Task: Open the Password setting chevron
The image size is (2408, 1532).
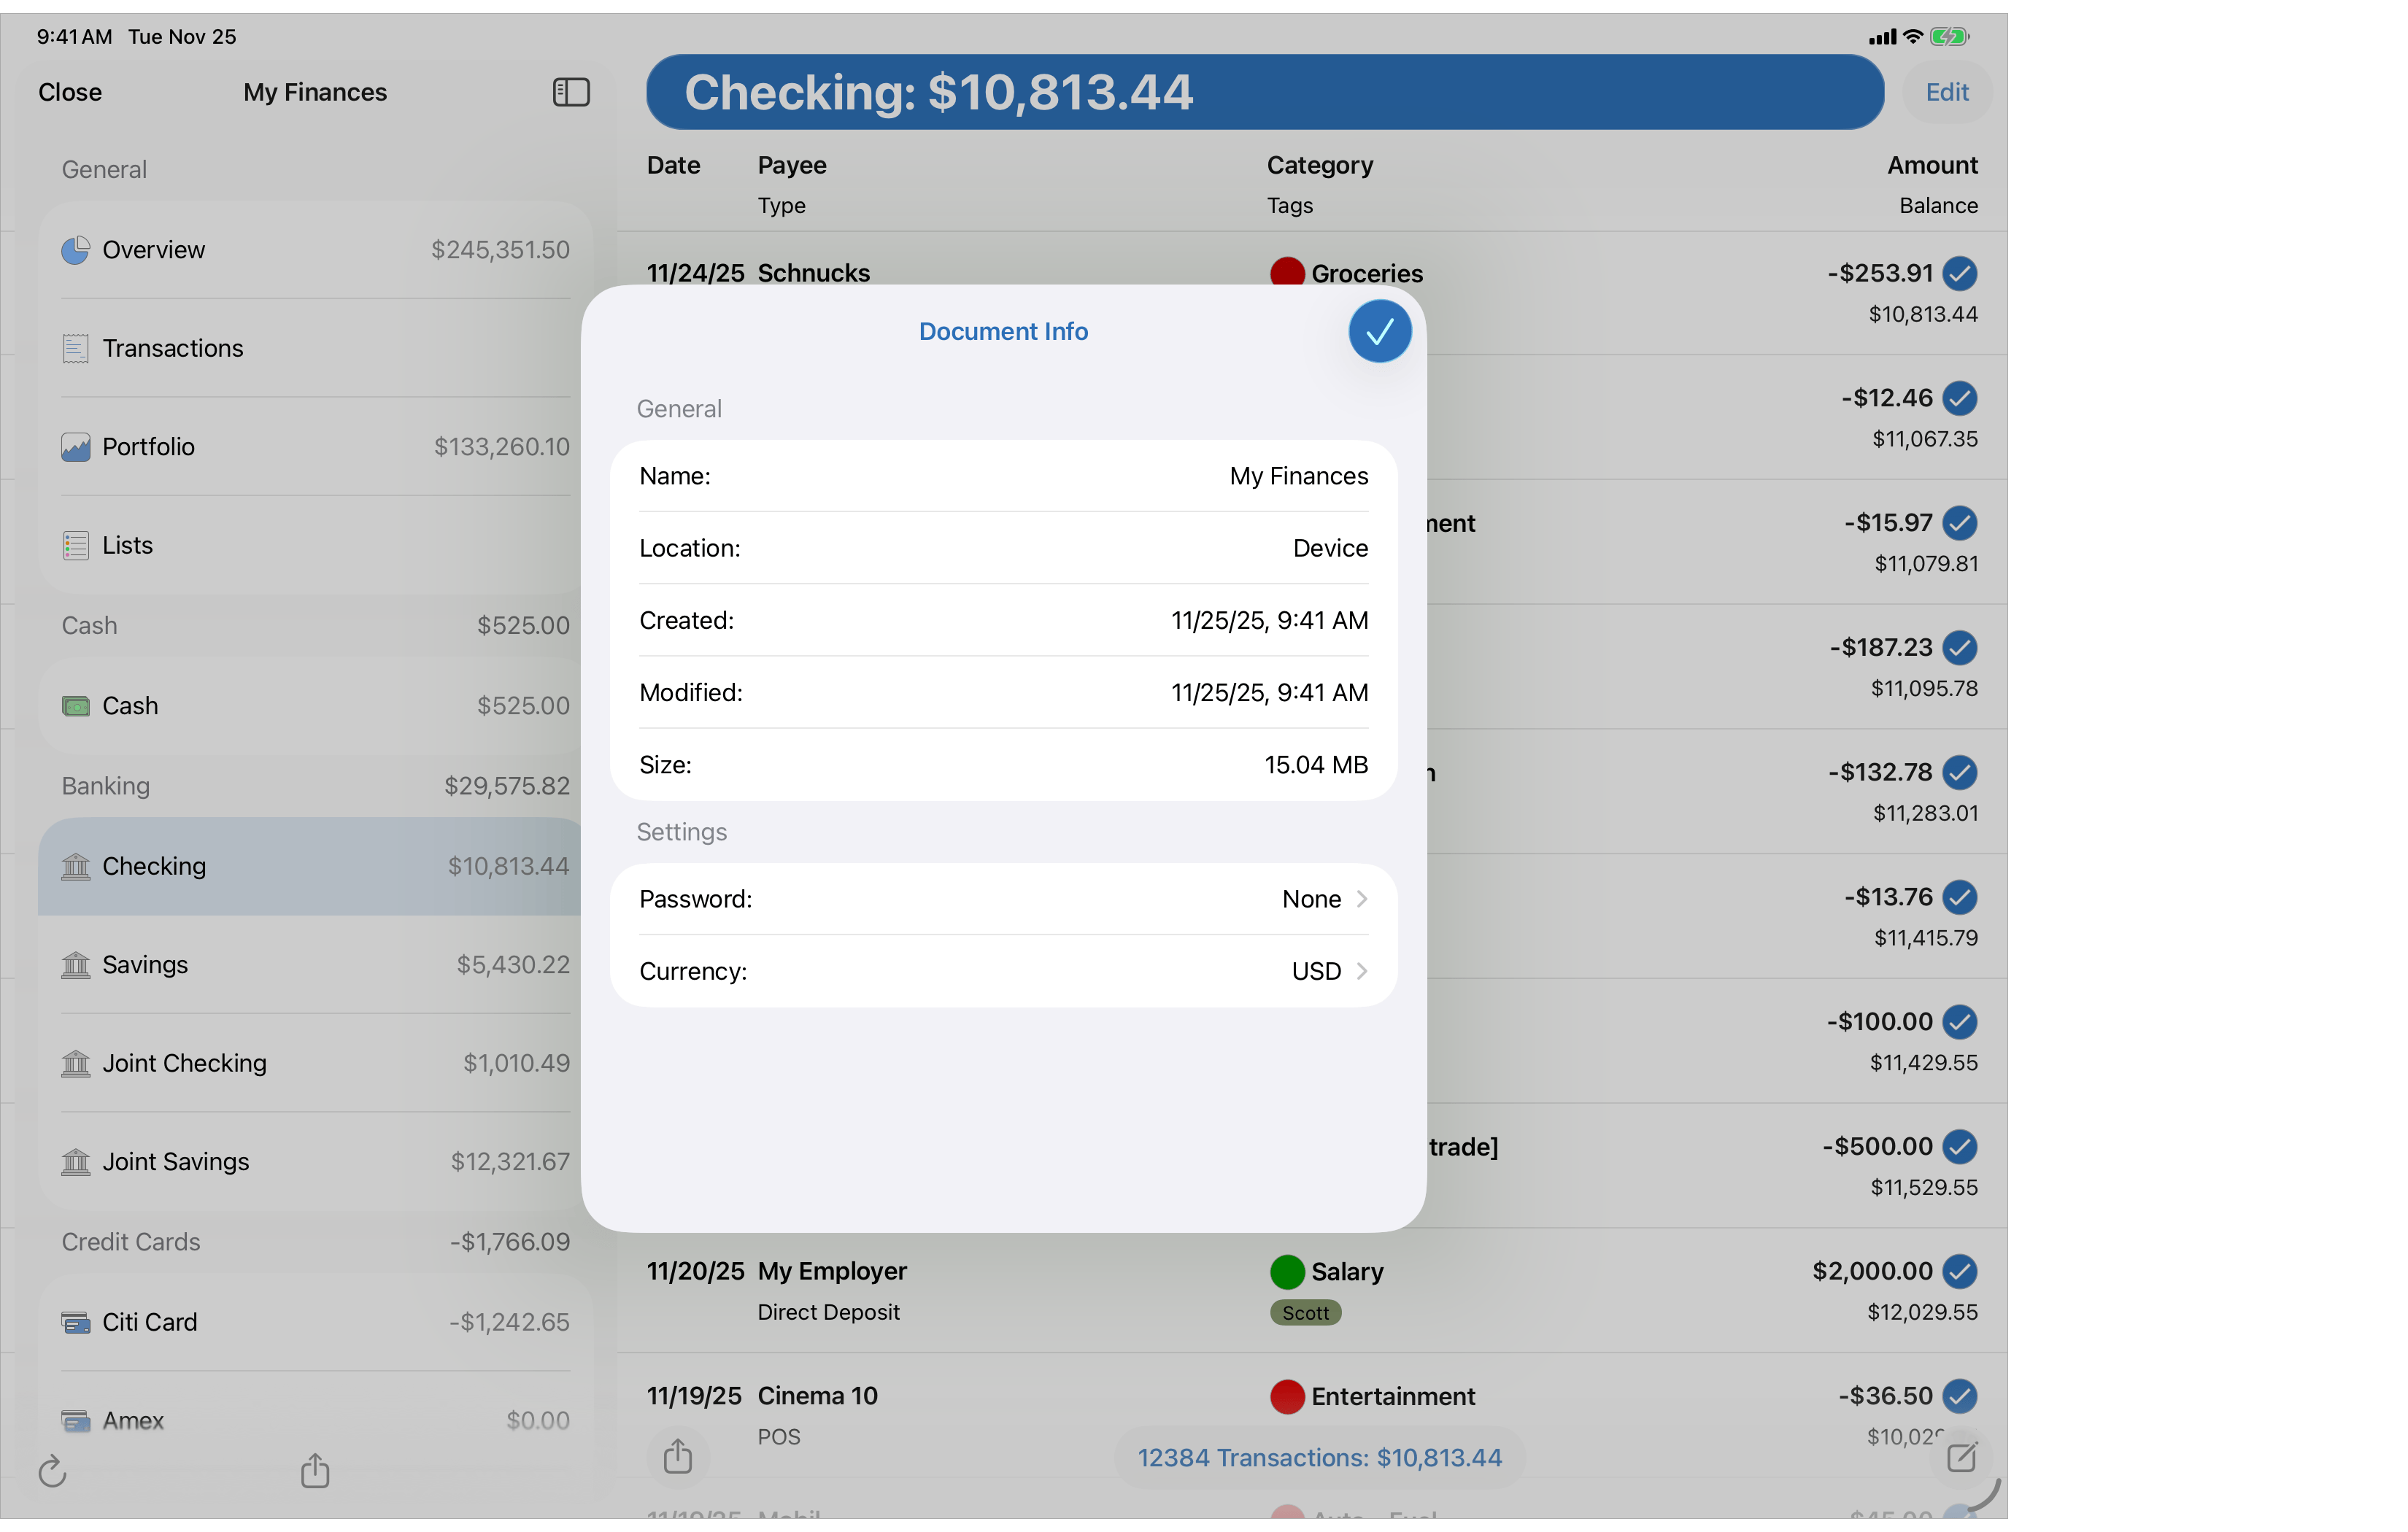Action: tap(1361, 899)
